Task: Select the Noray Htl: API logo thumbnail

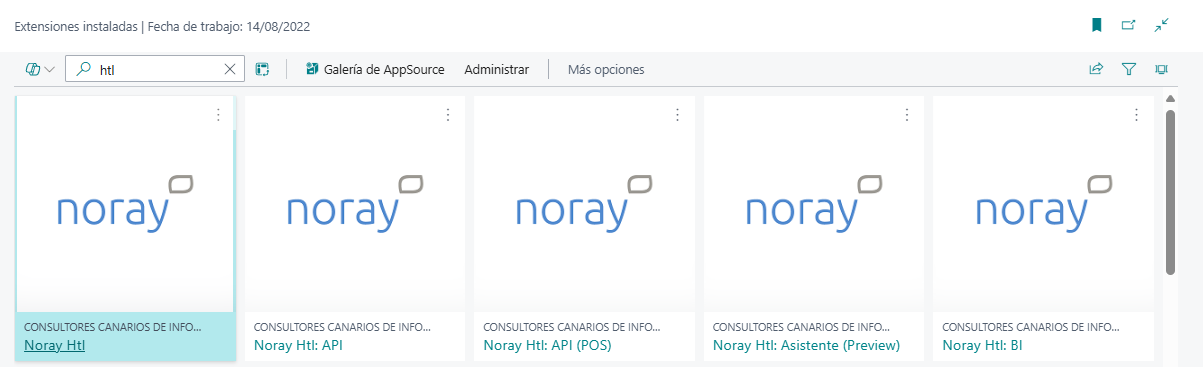Action: (355, 203)
